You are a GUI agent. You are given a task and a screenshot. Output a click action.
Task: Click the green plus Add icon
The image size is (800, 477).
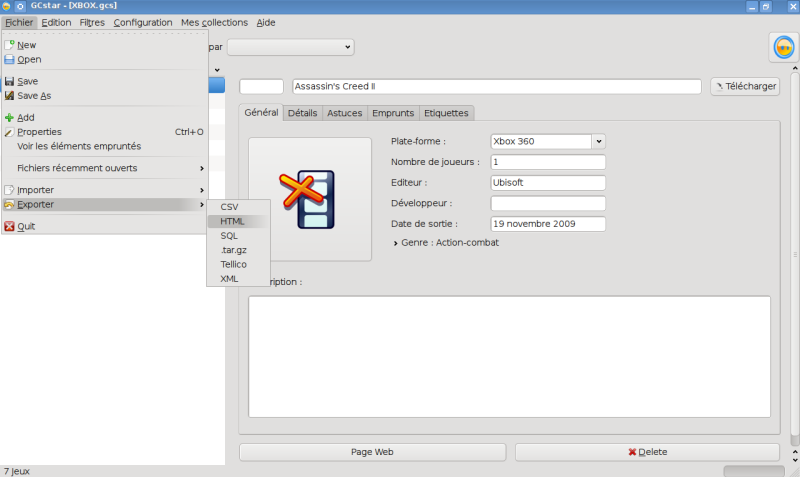[x=9, y=117]
